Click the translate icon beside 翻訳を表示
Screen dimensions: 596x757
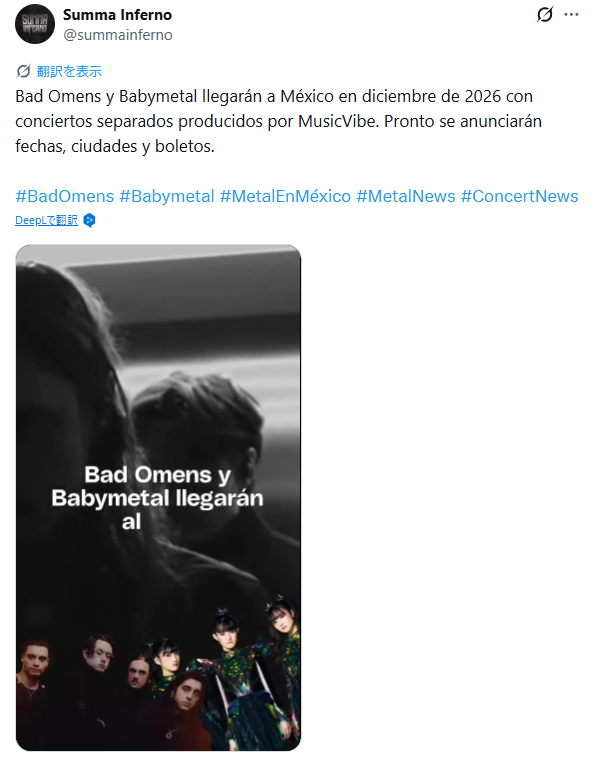click(x=23, y=71)
